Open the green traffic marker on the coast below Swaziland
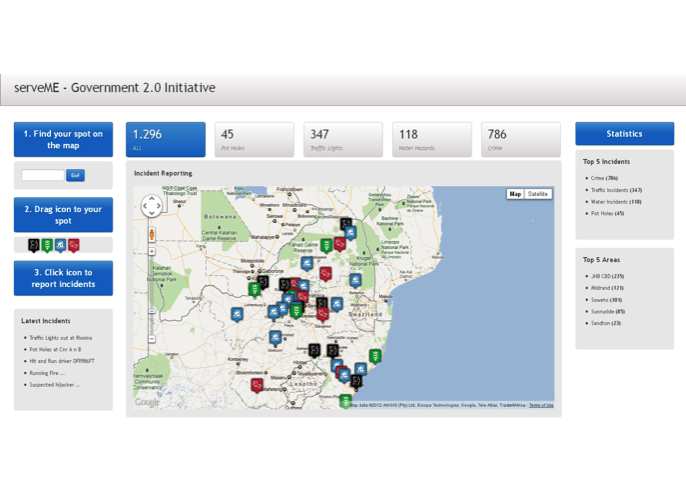Viewport: 686px width, 500px height. coord(375,356)
